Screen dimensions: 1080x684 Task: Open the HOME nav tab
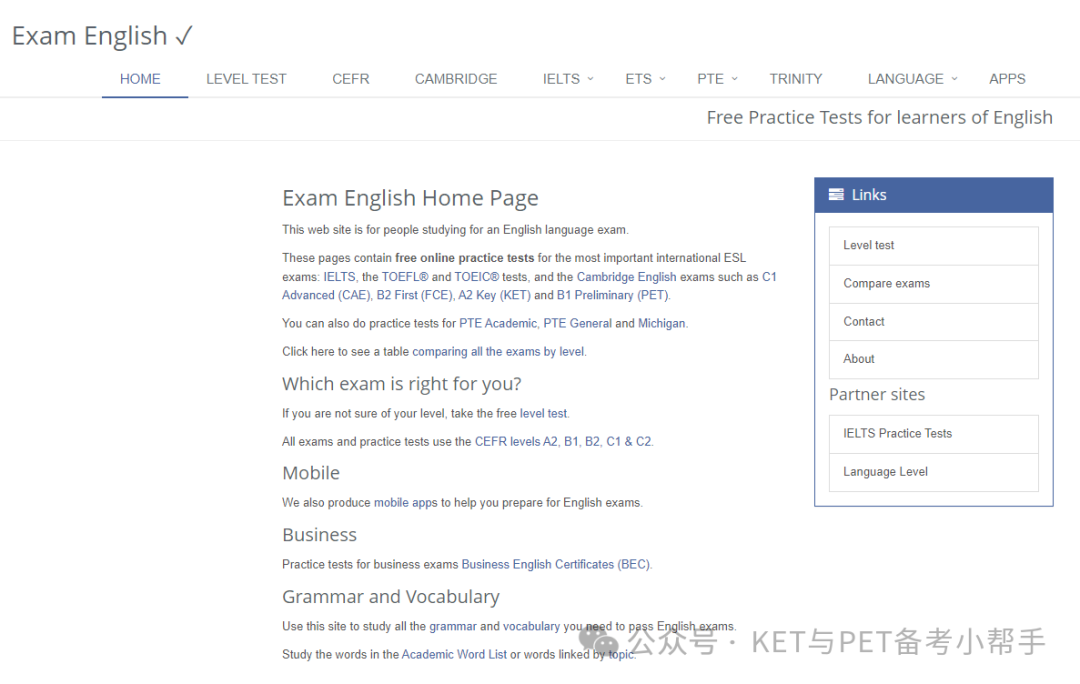(141, 79)
